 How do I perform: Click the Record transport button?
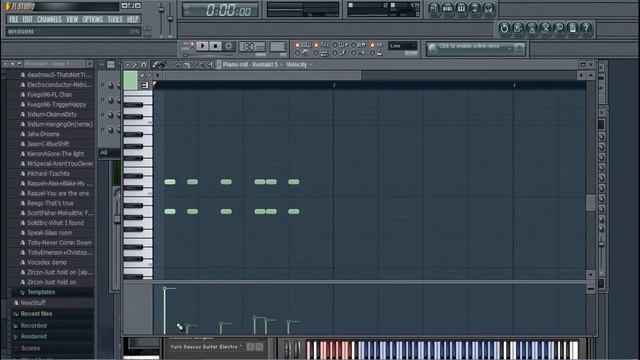[x=229, y=46]
